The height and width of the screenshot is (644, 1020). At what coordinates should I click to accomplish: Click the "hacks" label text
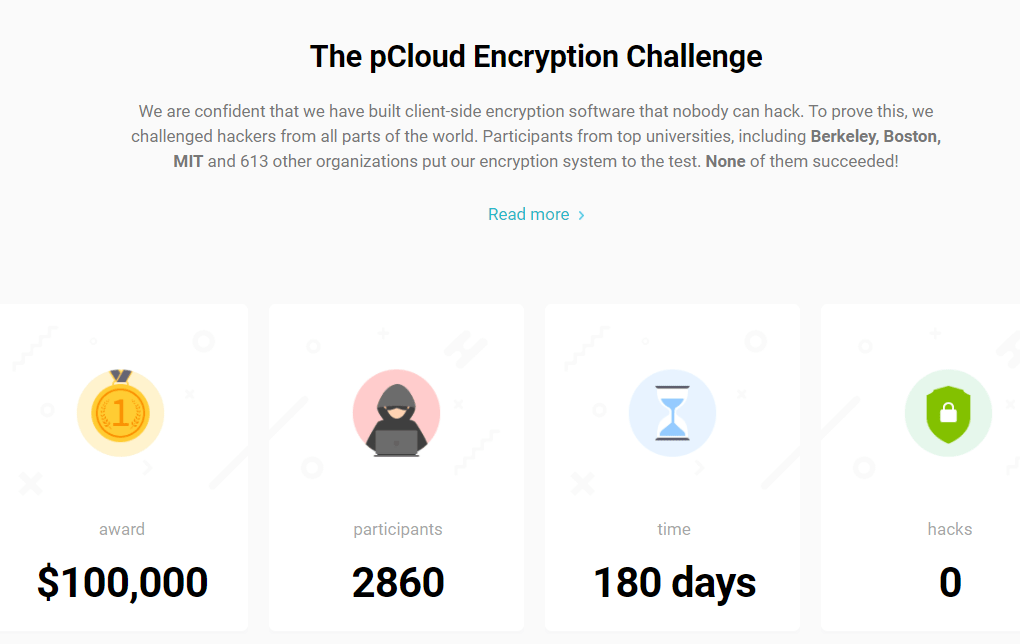point(950,529)
